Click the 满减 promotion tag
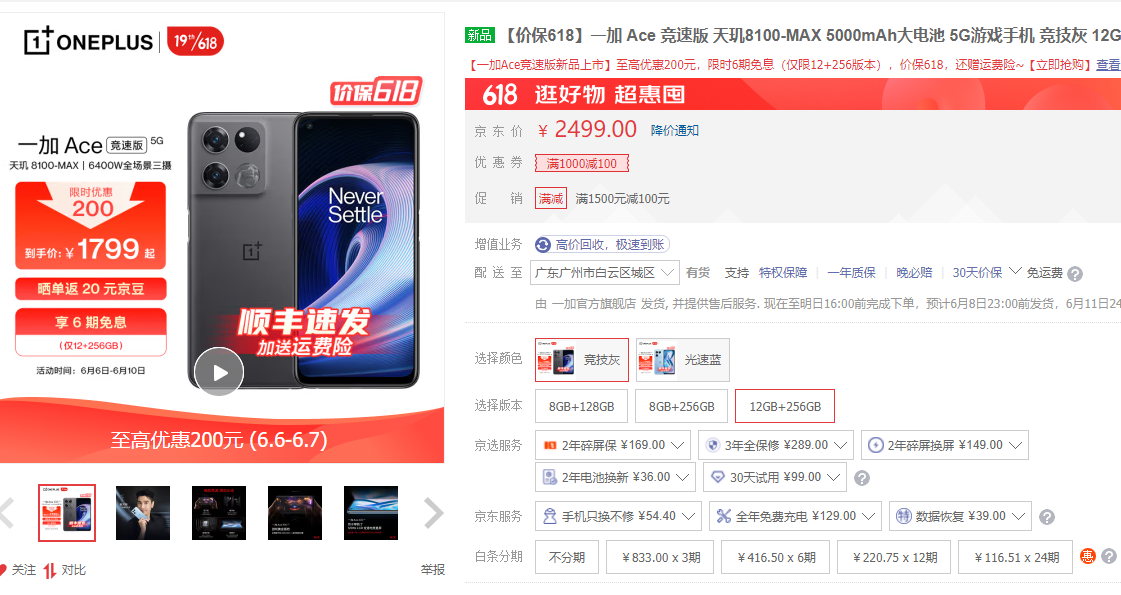Viewport: 1121px width, 595px height. coord(550,198)
